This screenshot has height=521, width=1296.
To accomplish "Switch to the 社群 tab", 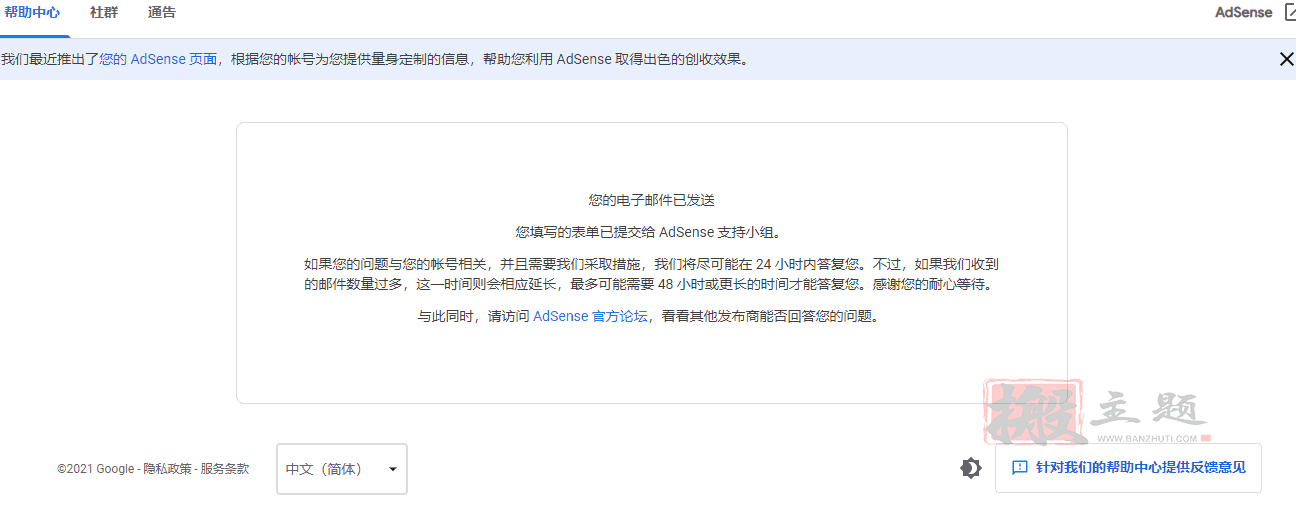I will (104, 13).
